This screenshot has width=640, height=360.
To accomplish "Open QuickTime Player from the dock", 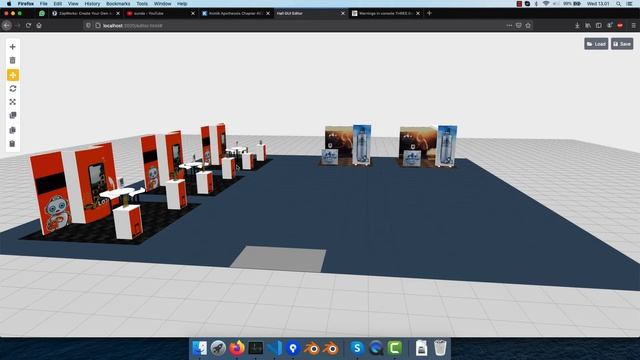I will pyautogui.click(x=376, y=348).
